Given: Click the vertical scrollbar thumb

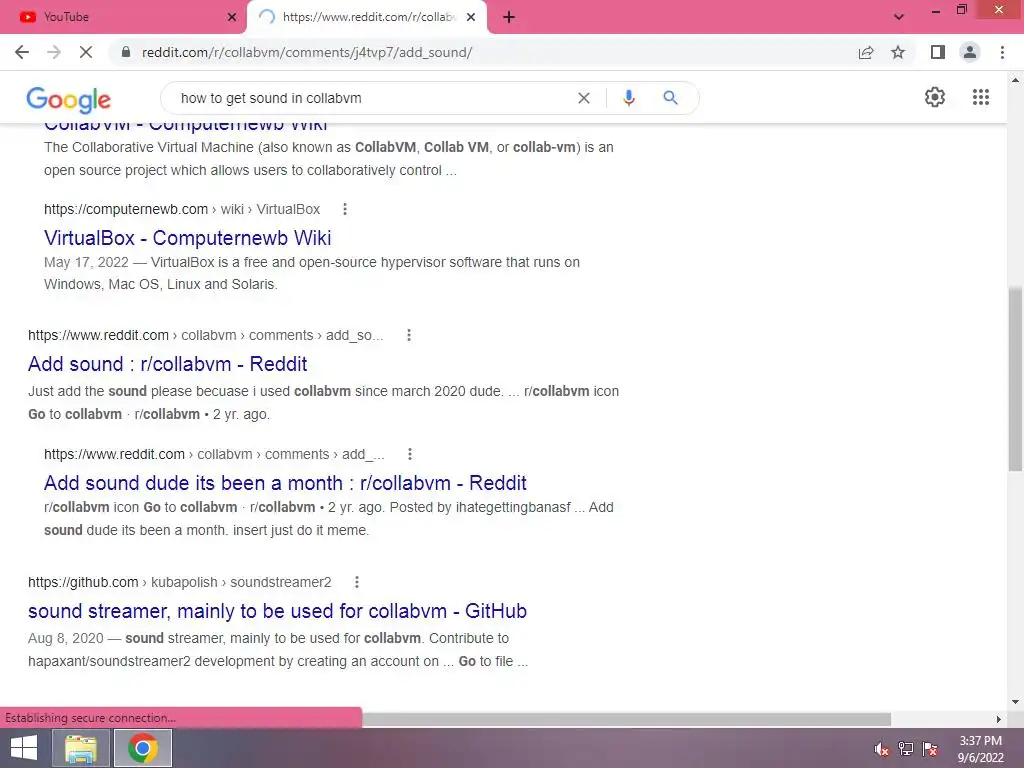Looking at the screenshot, I should (1015, 378).
